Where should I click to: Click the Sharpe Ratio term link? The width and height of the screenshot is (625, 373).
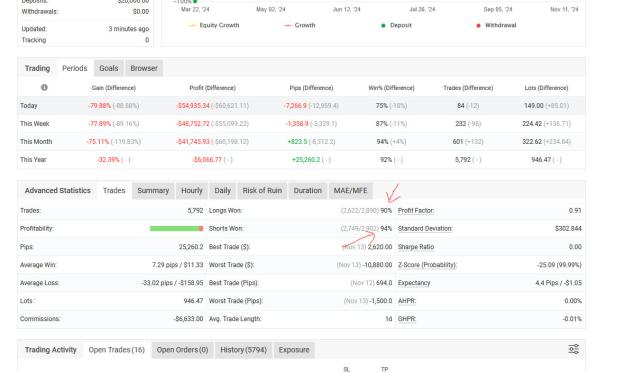coord(416,247)
